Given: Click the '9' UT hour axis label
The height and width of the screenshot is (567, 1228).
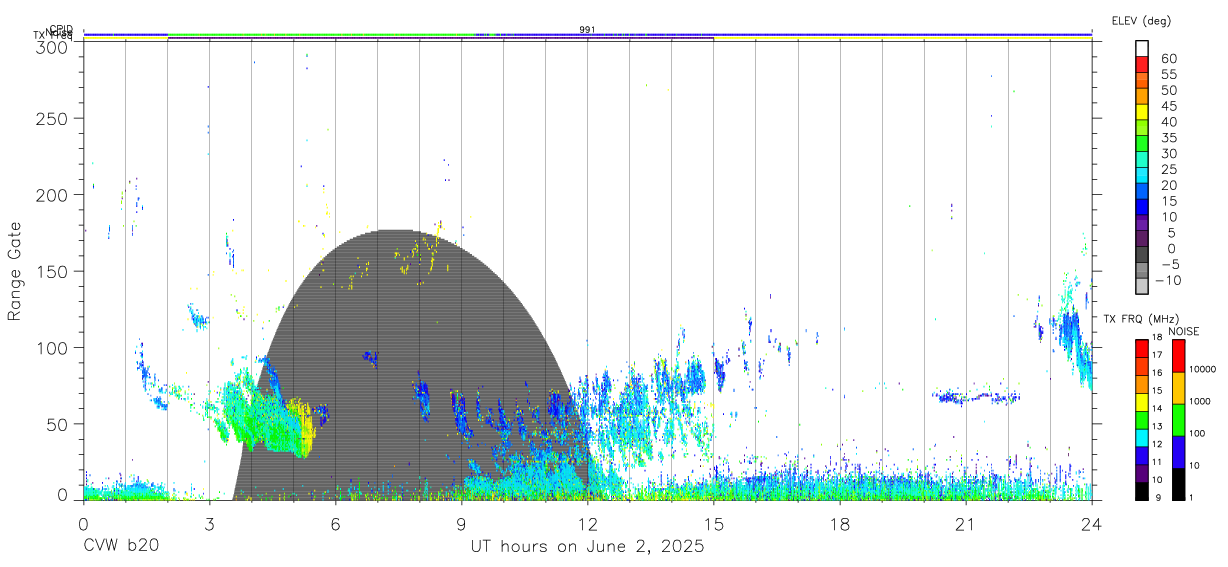Looking at the screenshot, I should tap(462, 523).
